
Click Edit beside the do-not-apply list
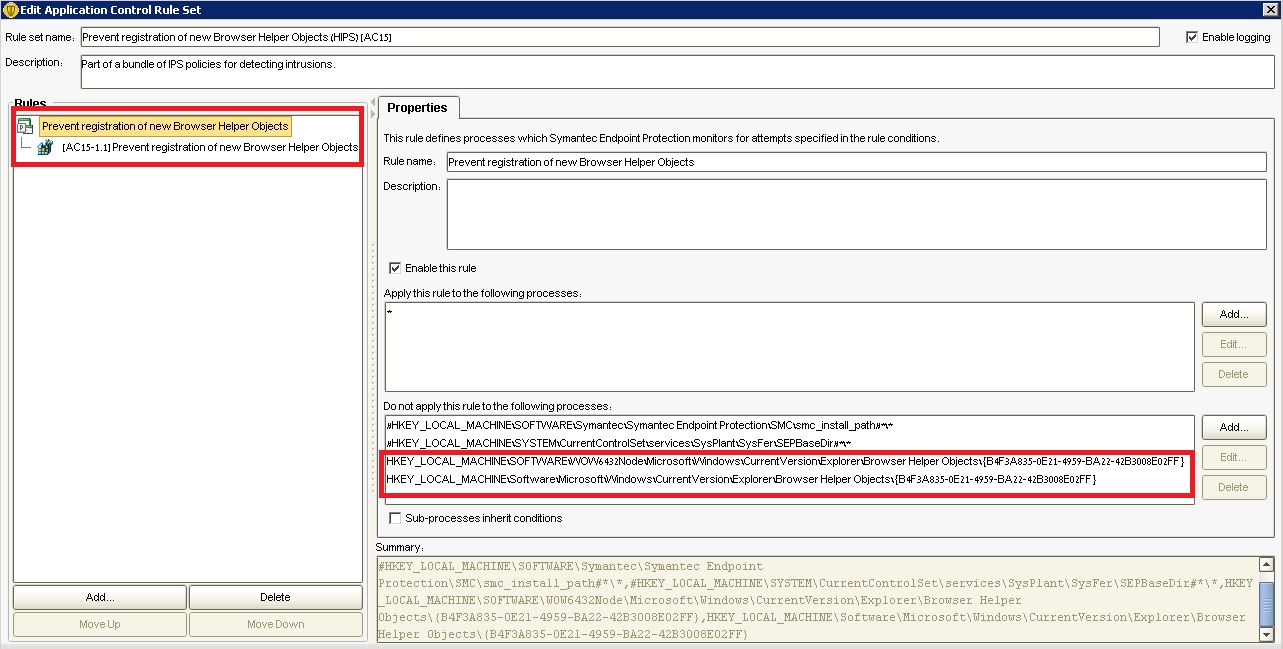click(x=1234, y=457)
